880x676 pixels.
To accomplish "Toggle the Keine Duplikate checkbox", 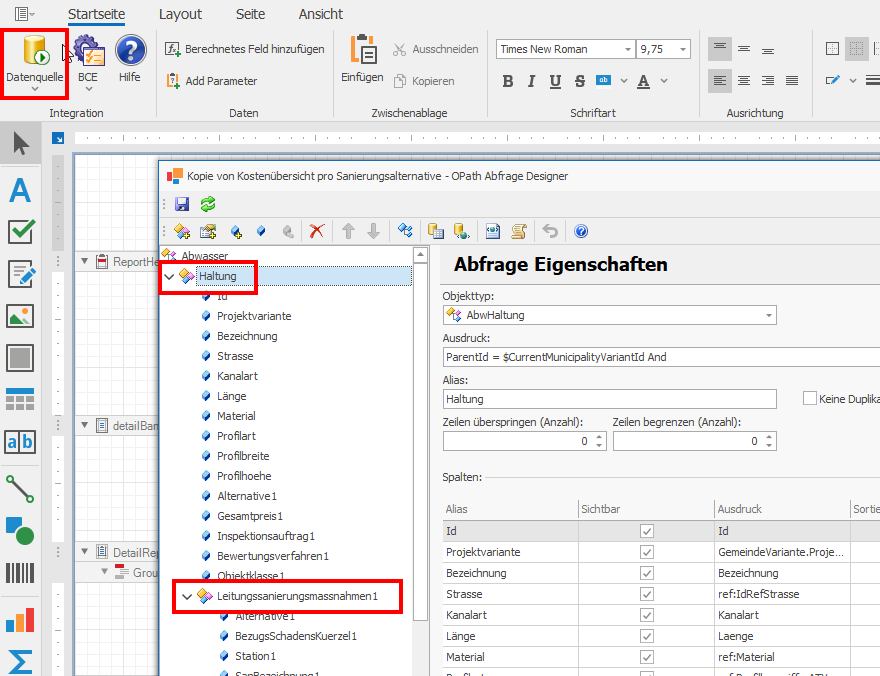I will pos(810,398).
